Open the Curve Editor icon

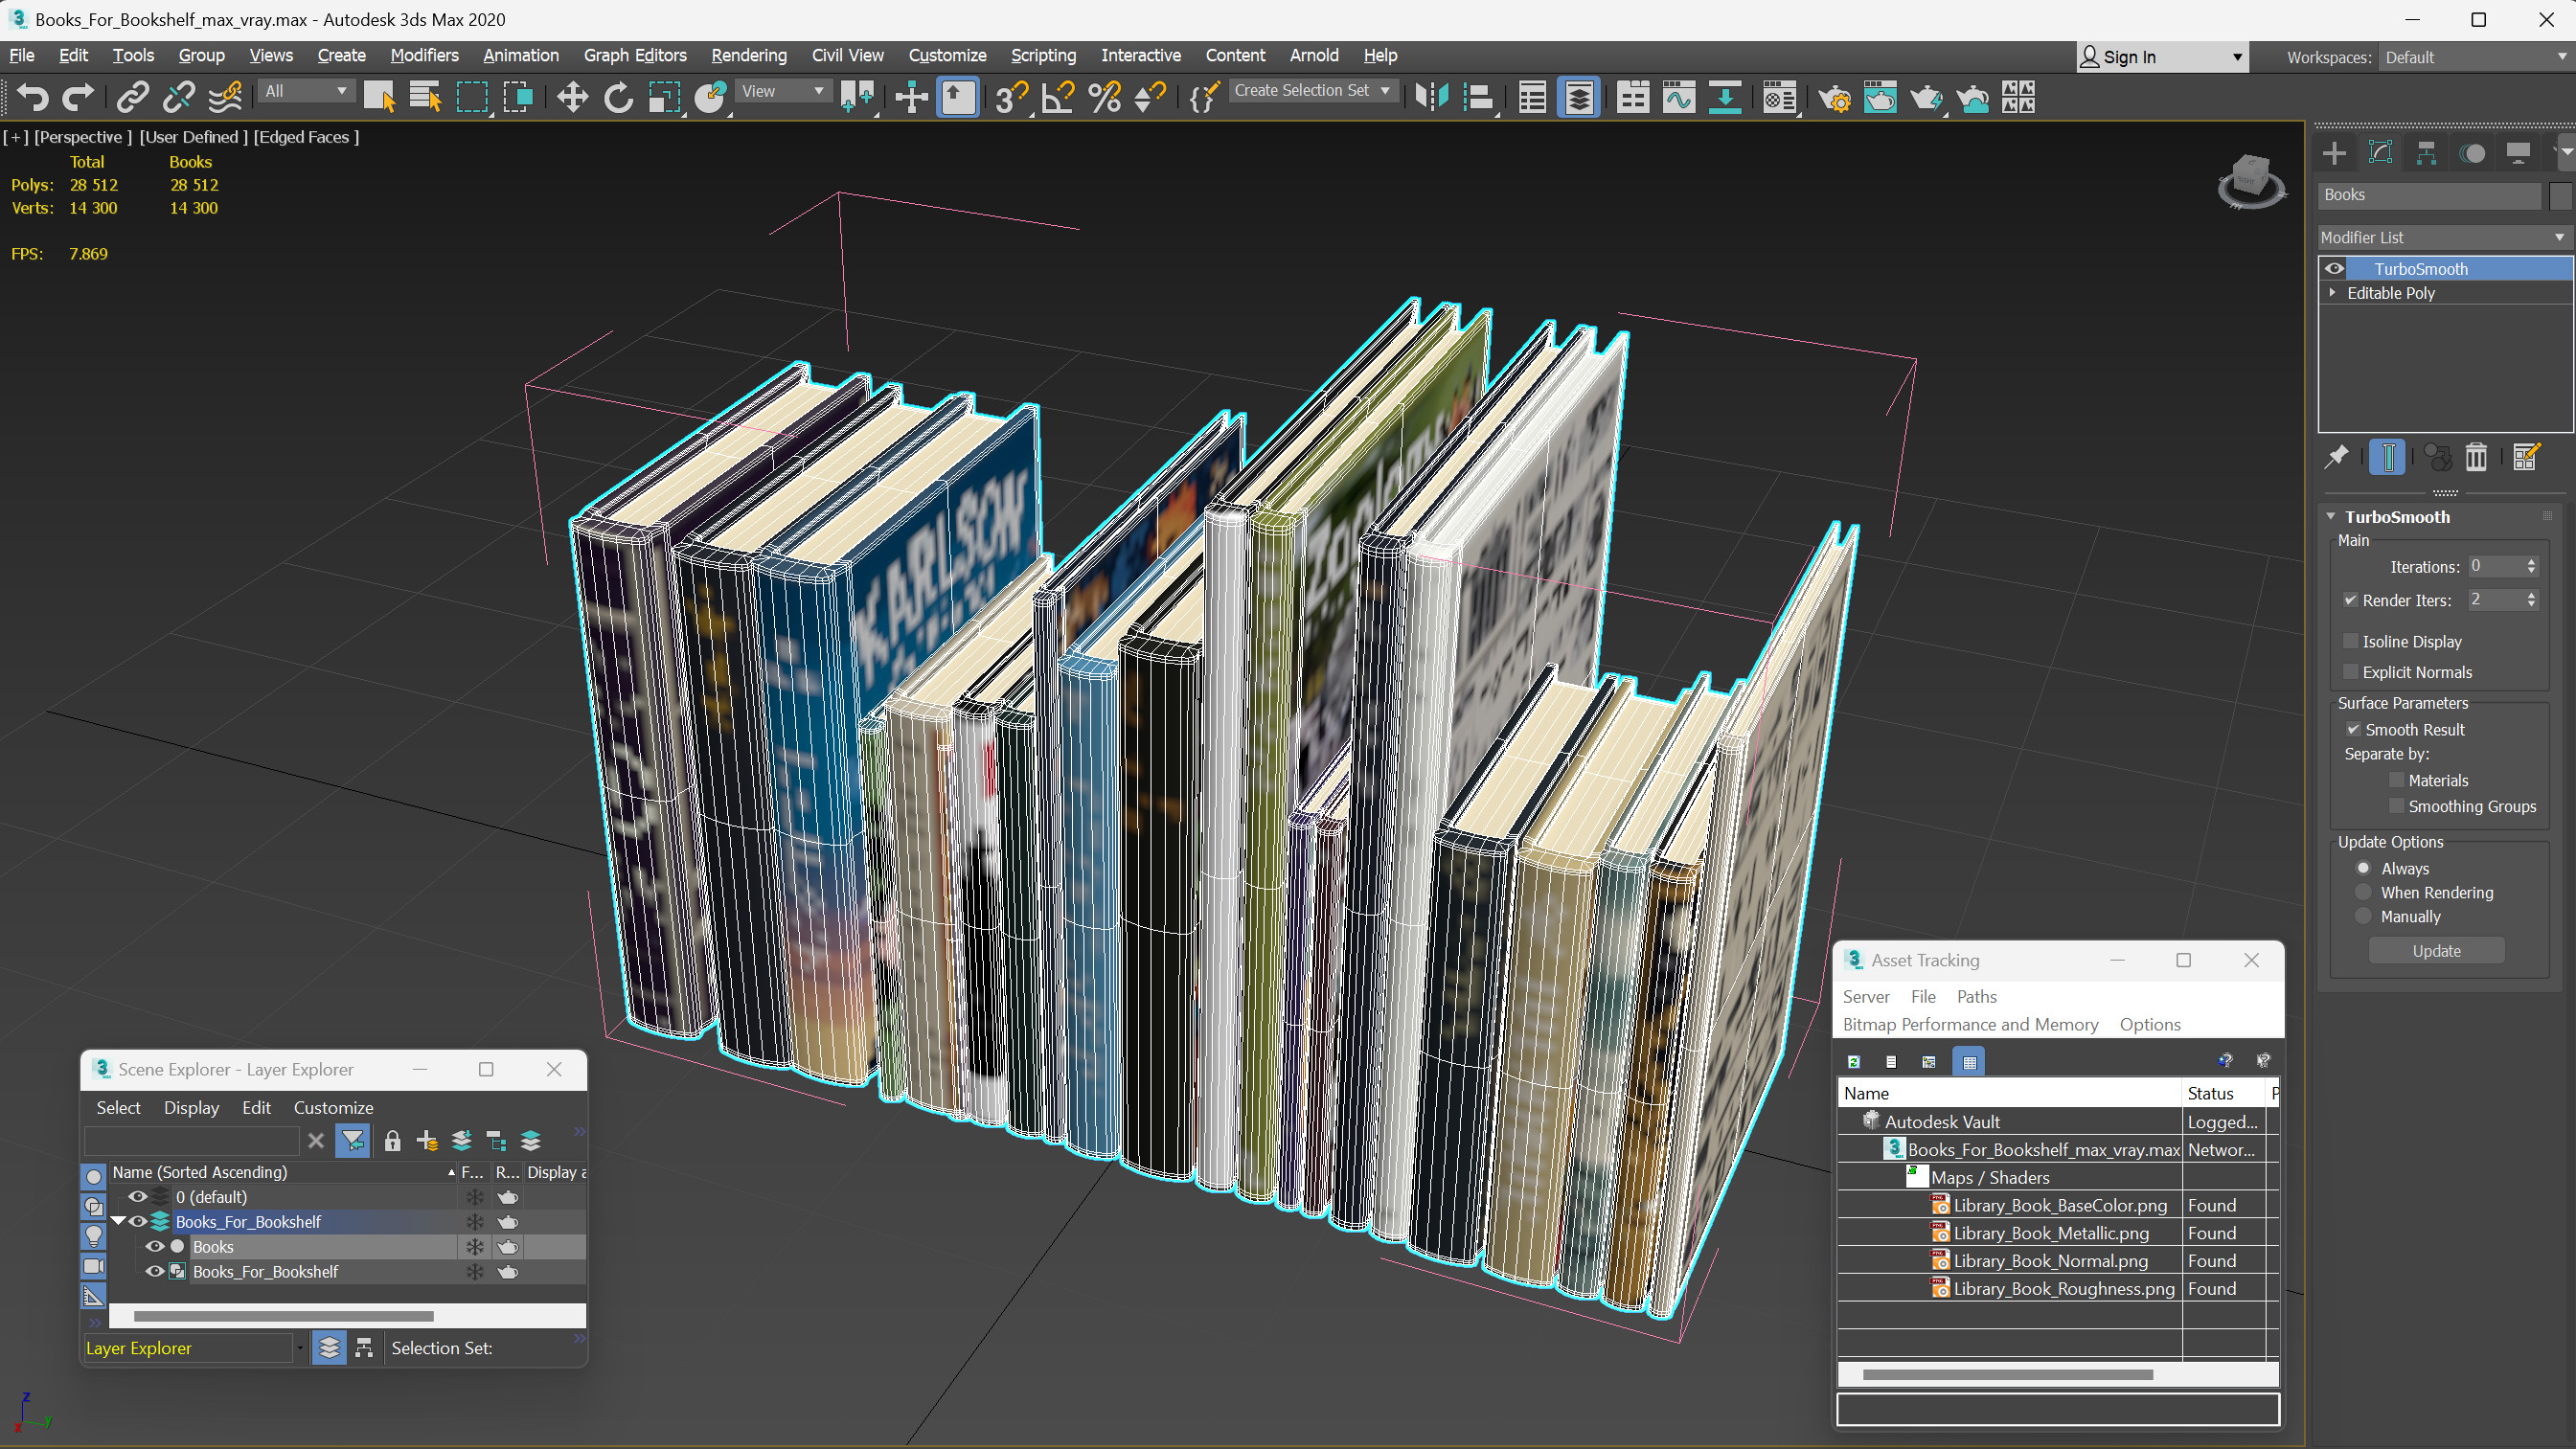click(1679, 97)
